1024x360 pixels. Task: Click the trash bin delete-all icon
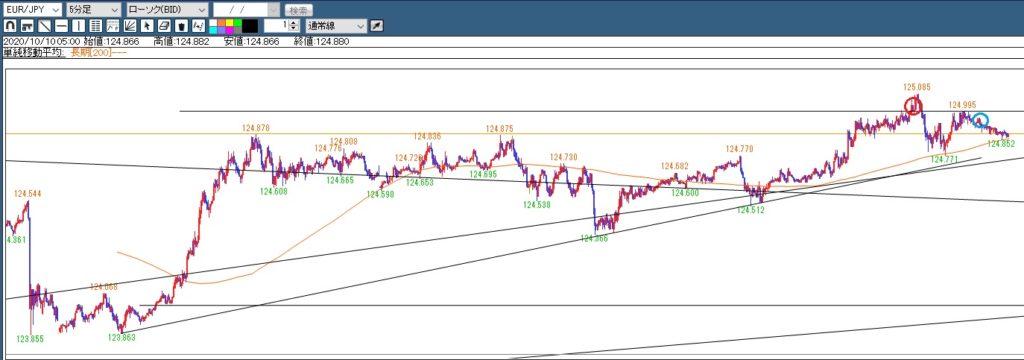click(182, 25)
